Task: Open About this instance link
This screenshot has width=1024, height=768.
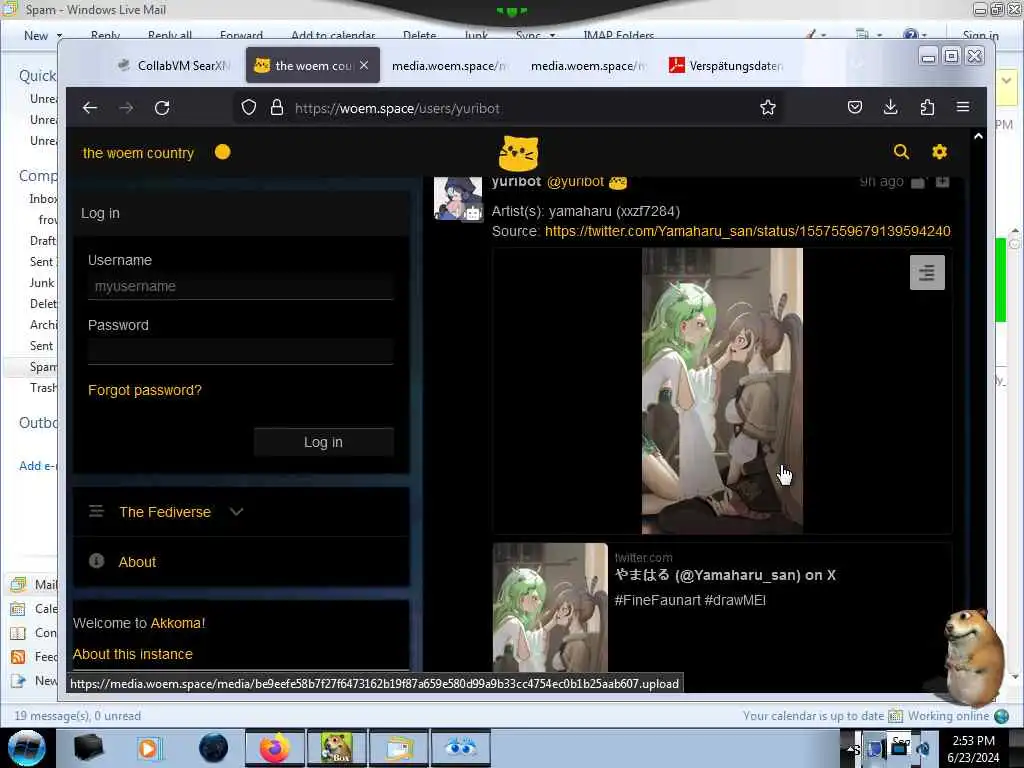Action: (133, 654)
